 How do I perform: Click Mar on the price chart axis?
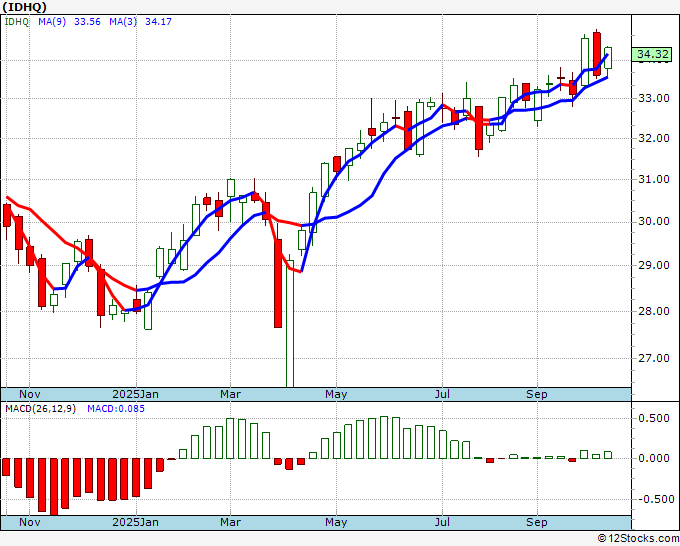point(230,394)
